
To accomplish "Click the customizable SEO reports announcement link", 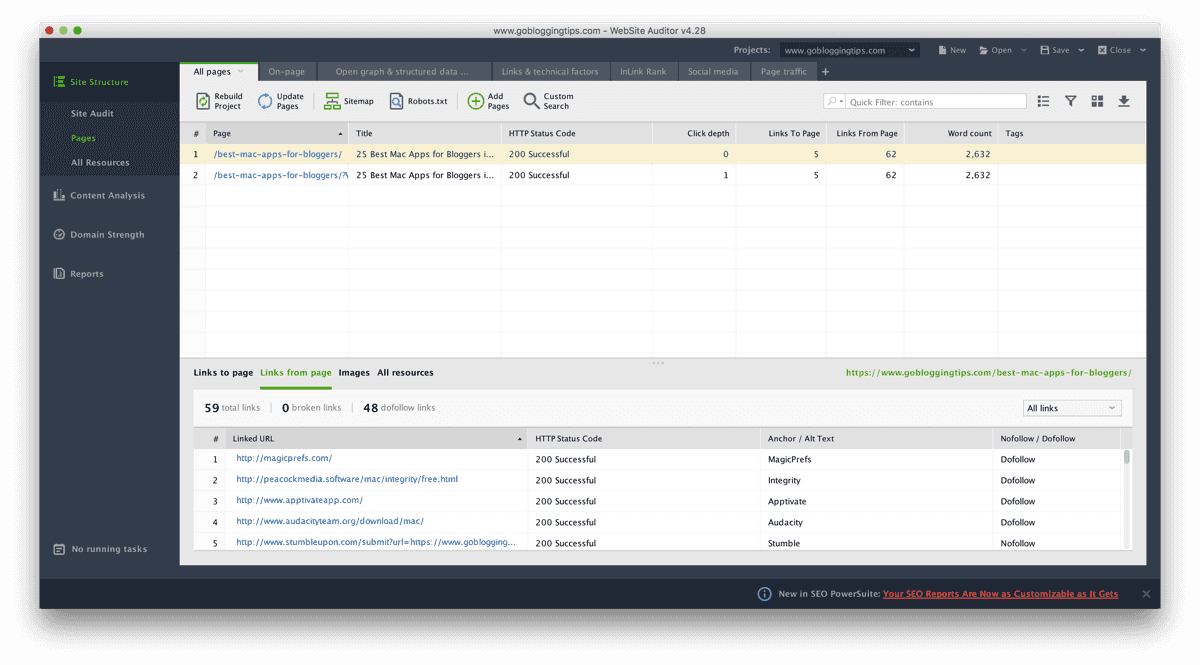I will [x=1000, y=593].
